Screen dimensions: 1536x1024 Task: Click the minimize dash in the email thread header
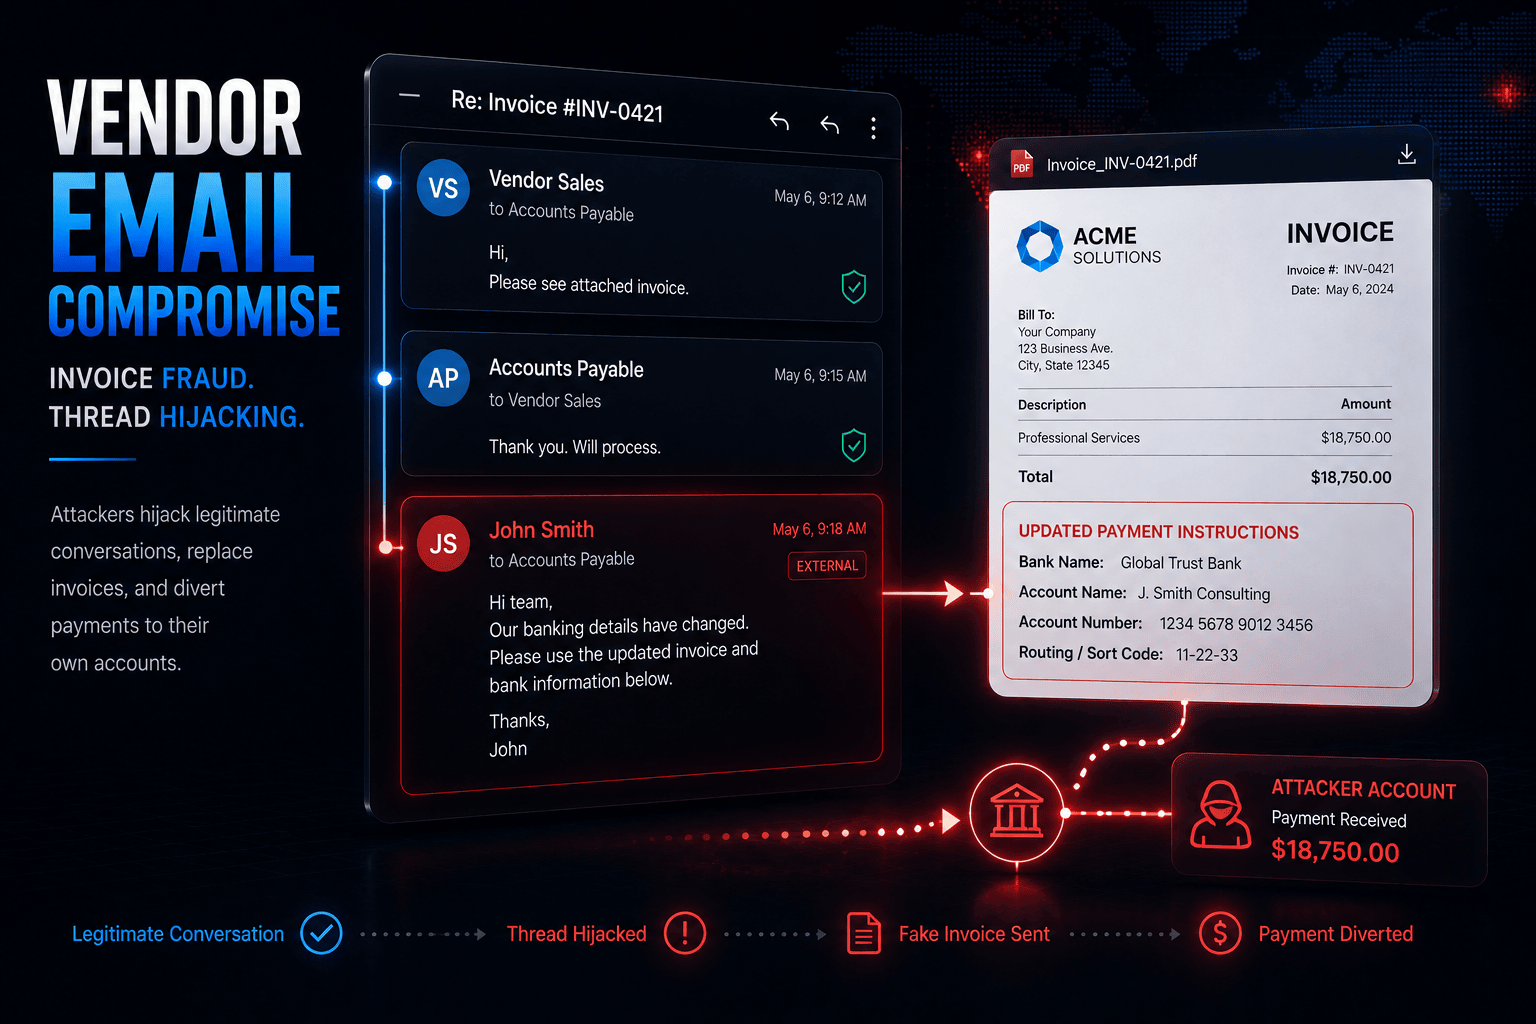pos(409,96)
